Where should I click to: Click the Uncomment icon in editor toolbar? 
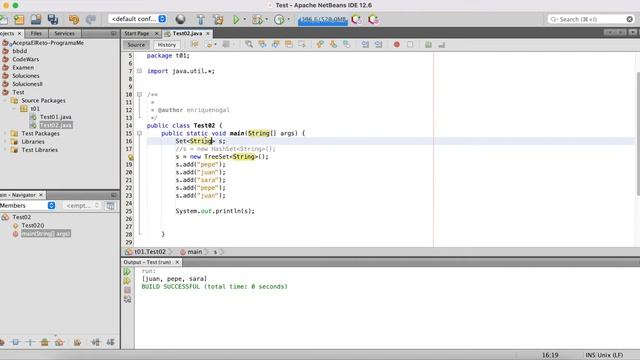pos(441,44)
